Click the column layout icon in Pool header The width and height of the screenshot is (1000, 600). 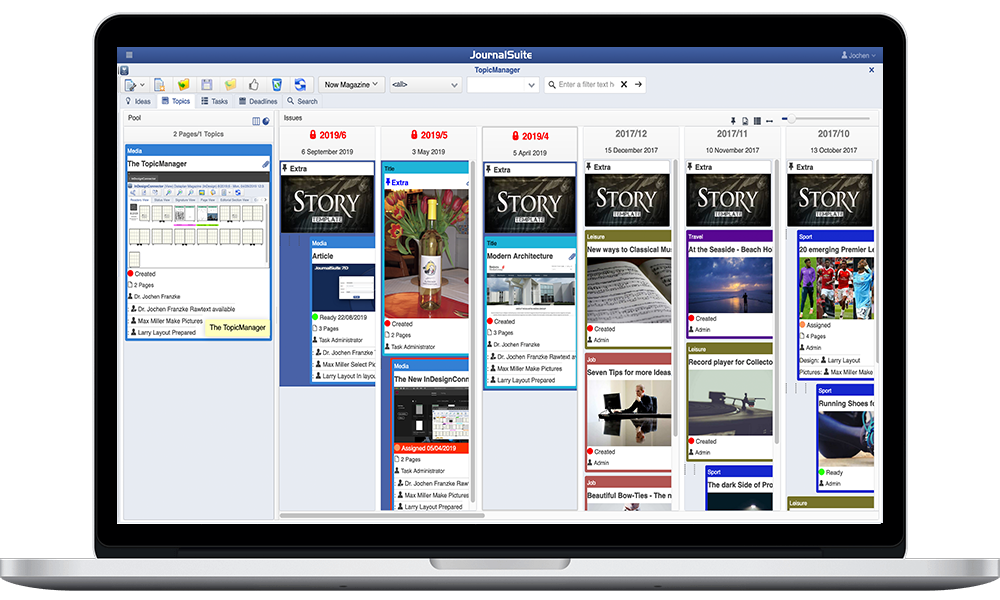pyautogui.click(x=256, y=121)
